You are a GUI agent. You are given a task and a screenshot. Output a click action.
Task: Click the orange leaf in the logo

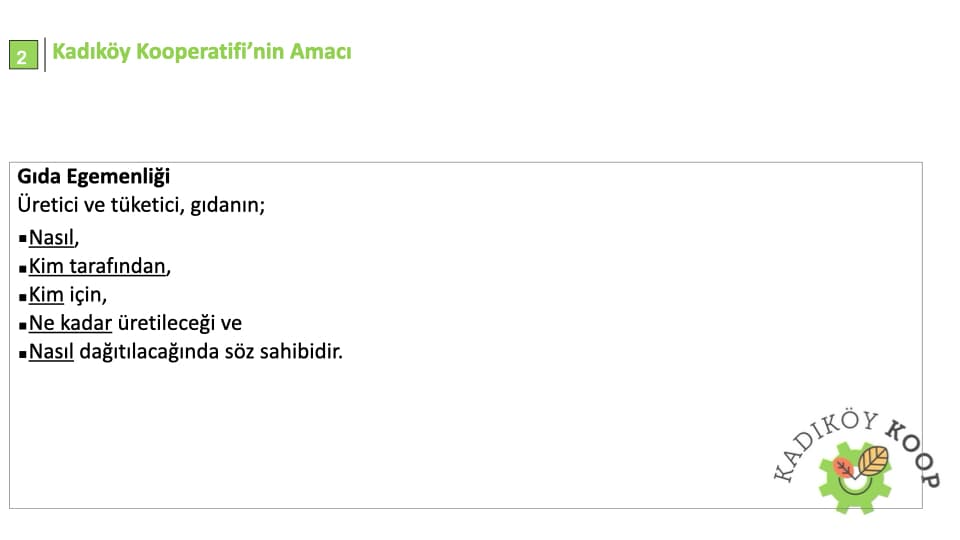(841, 466)
